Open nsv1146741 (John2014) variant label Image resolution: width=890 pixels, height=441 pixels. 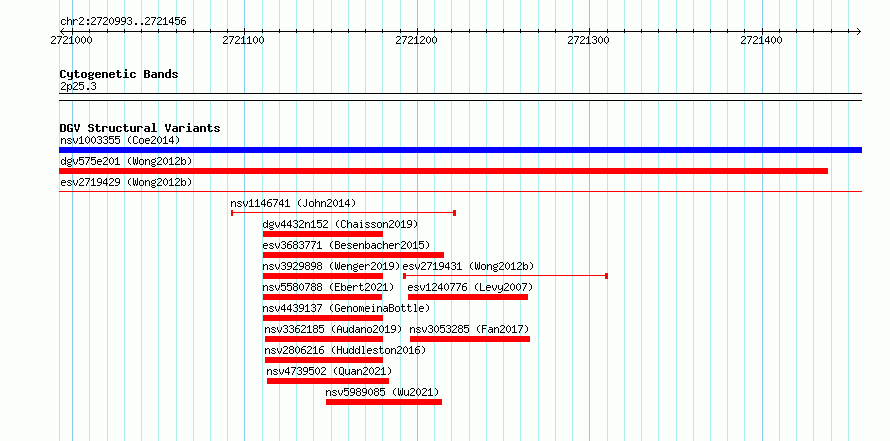[x=293, y=203]
